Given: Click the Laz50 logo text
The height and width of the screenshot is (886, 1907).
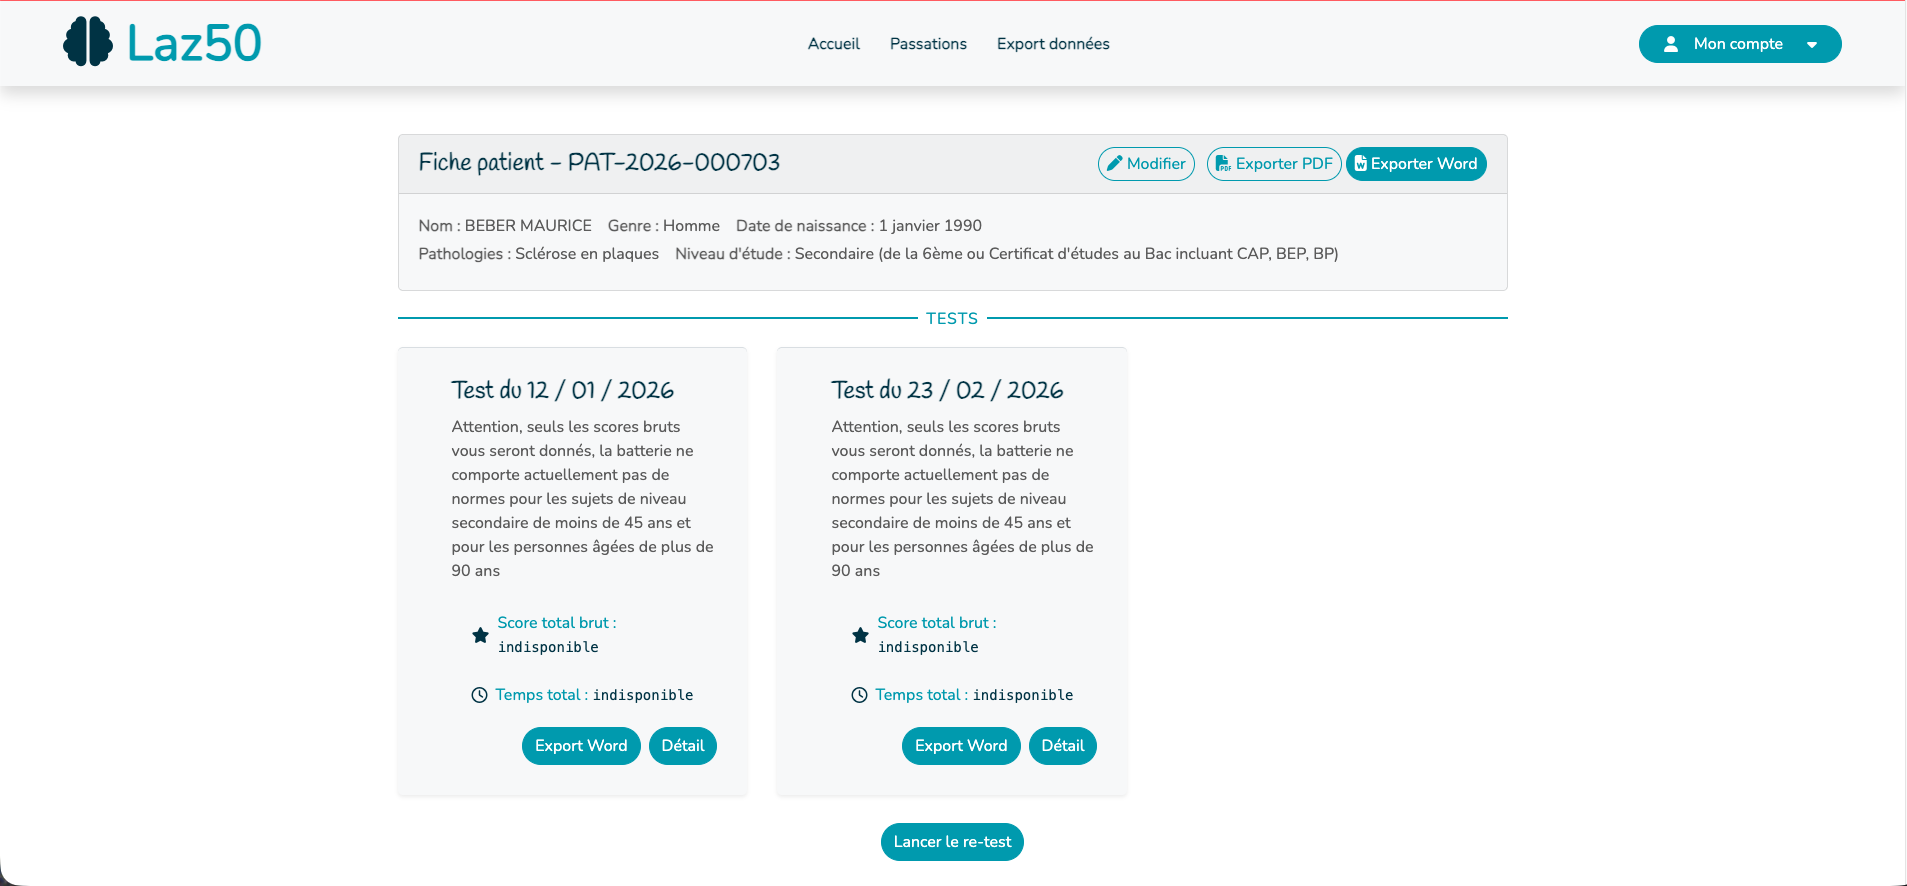Looking at the screenshot, I should click(194, 43).
